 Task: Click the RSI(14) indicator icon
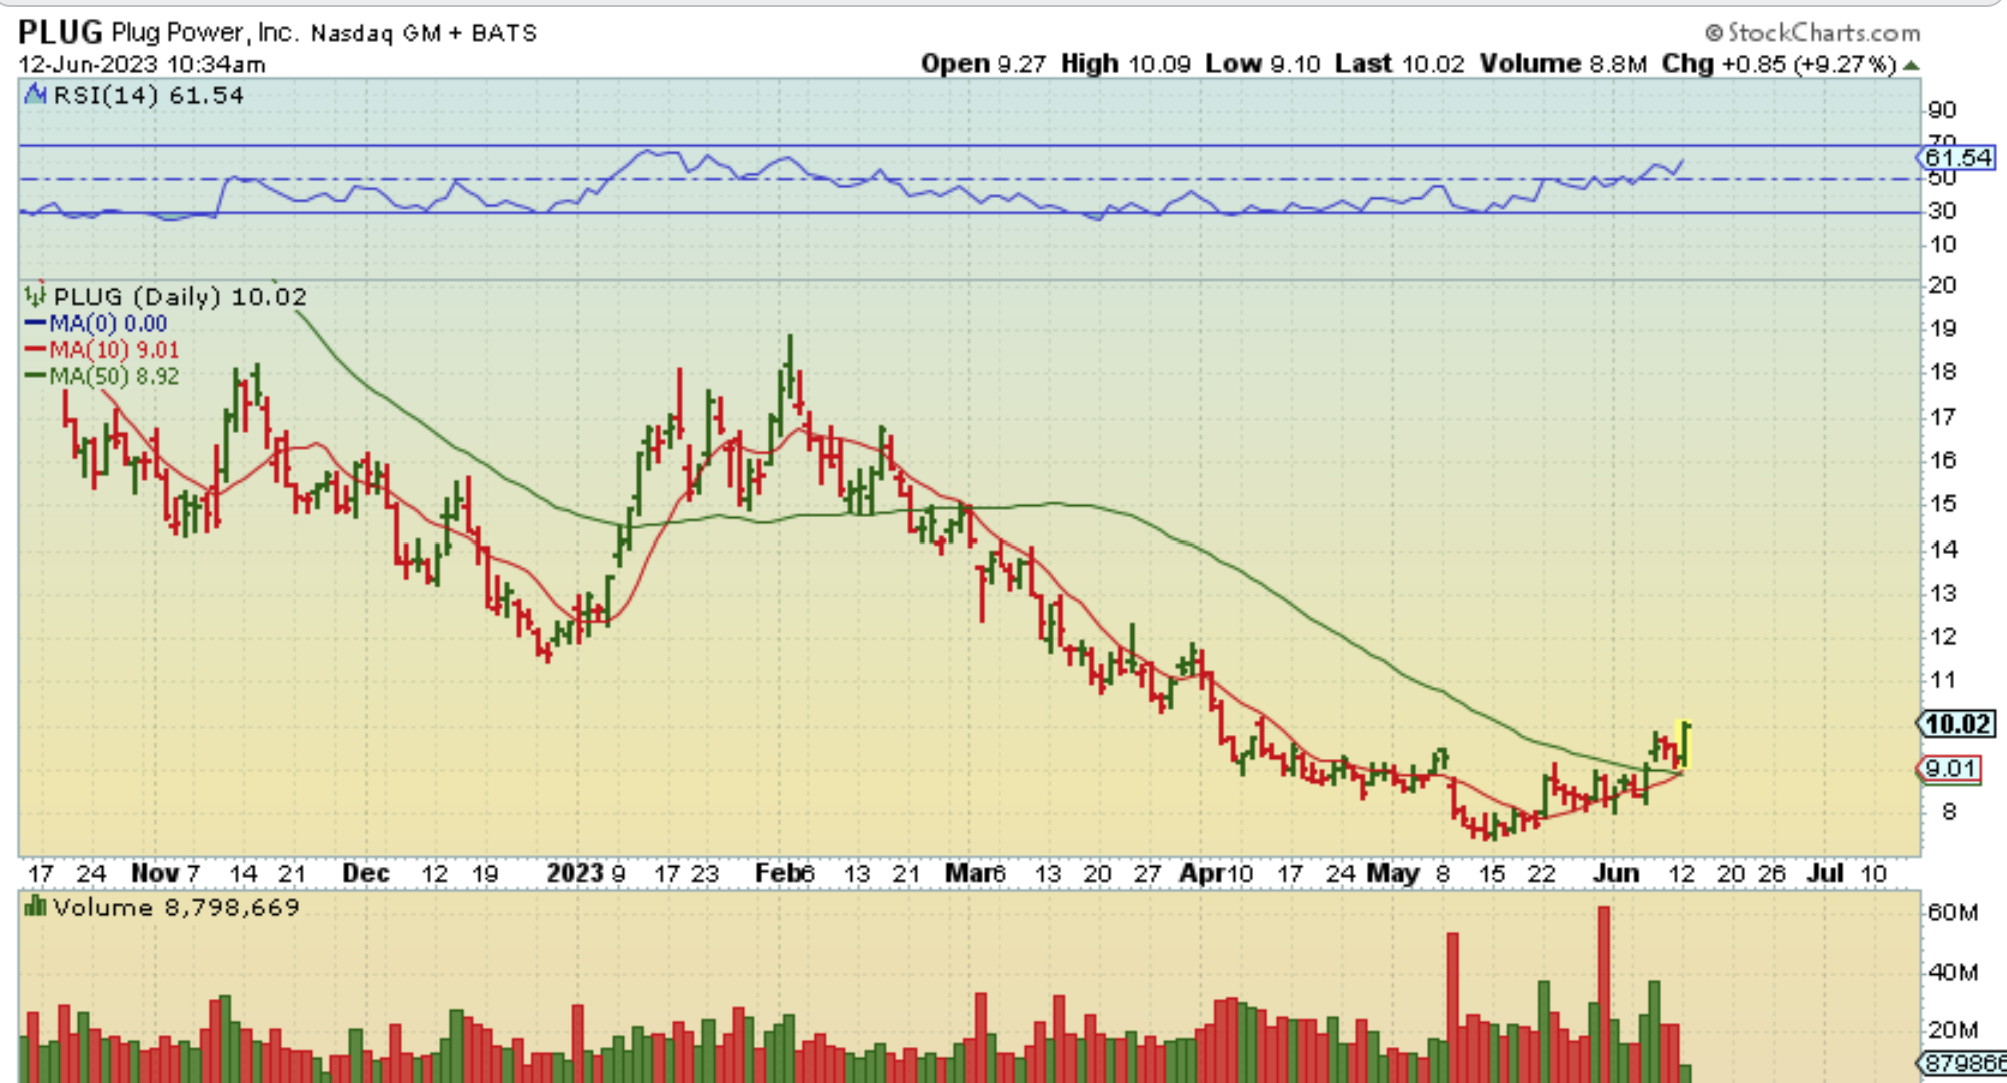click(x=36, y=95)
